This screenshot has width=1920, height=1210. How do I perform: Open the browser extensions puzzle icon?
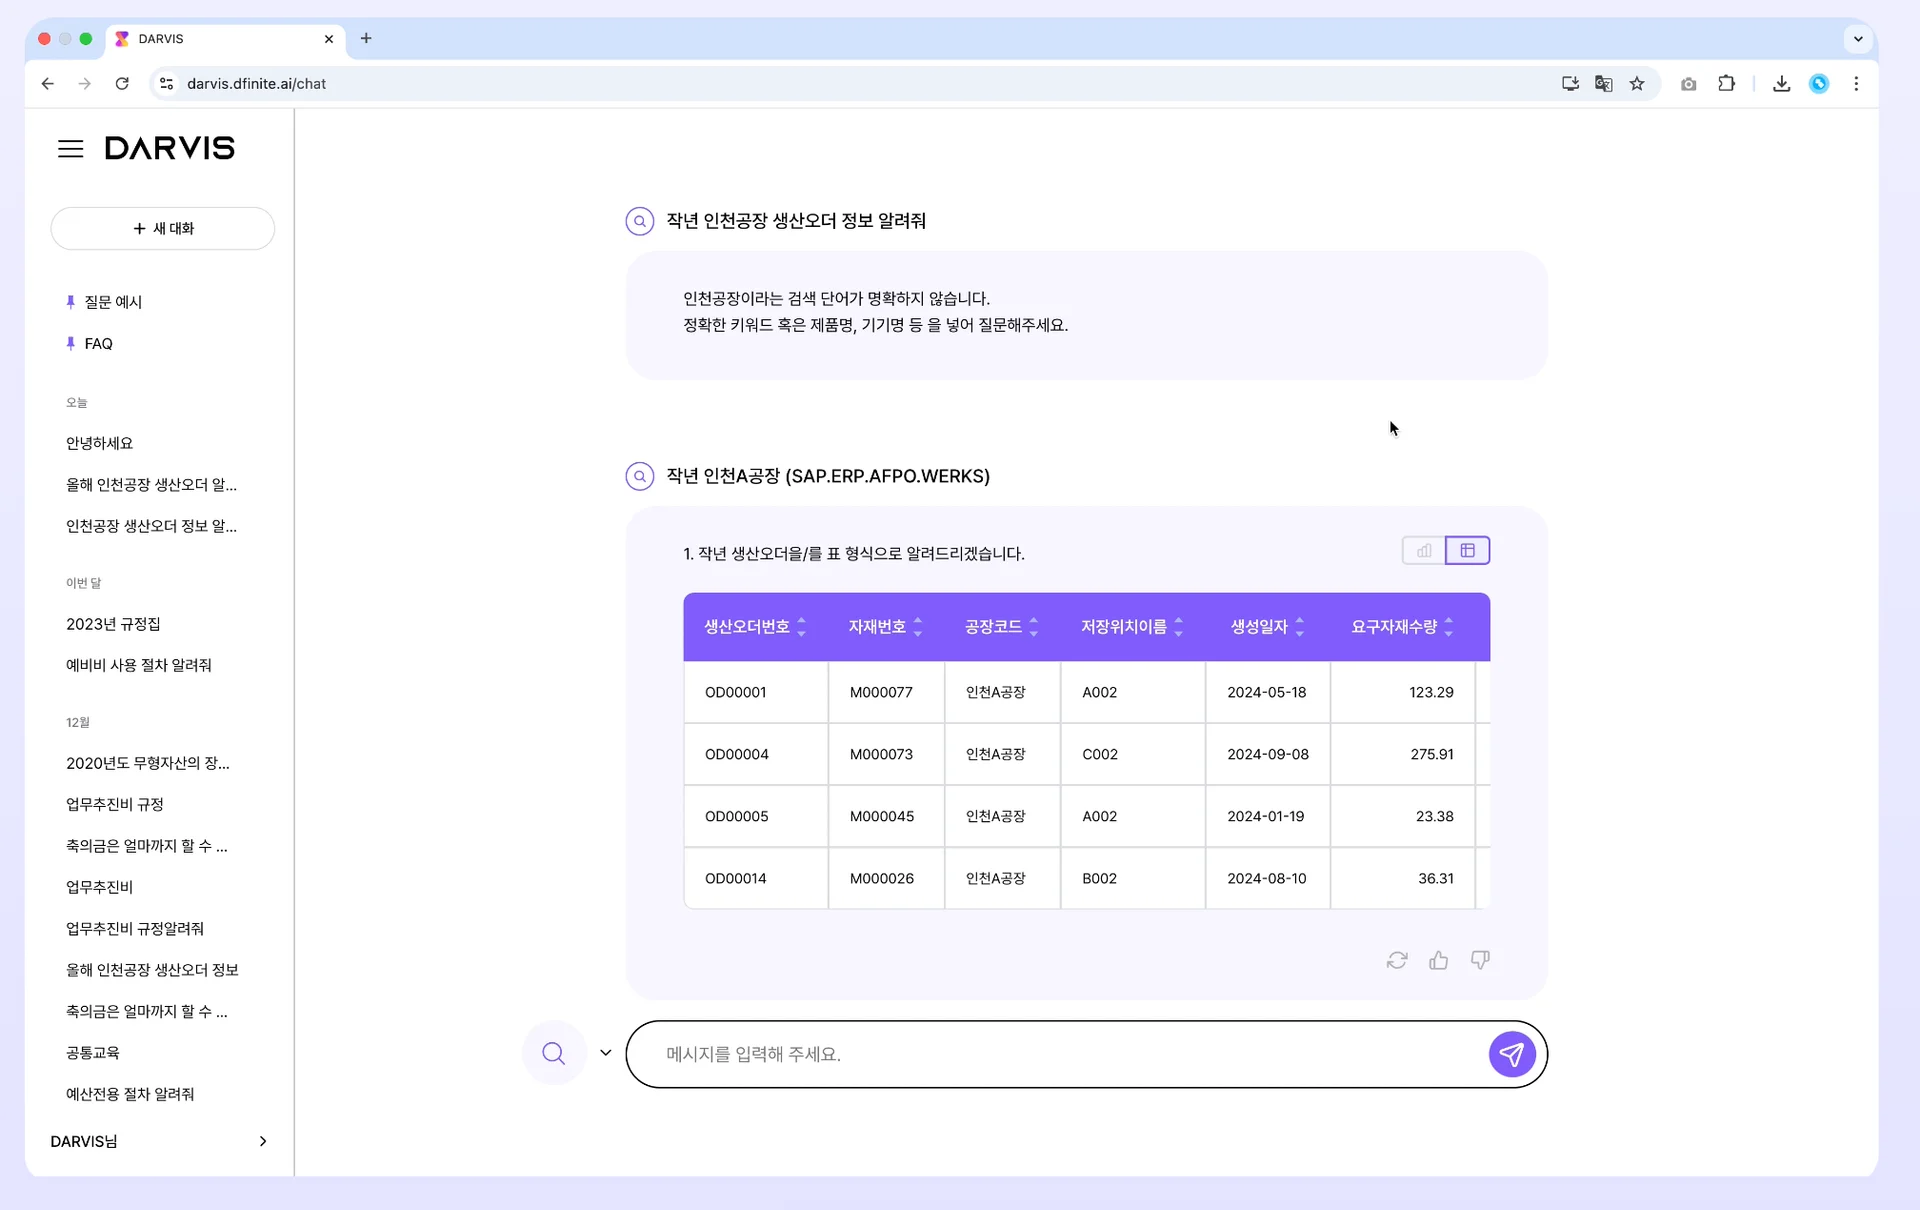point(1726,84)
